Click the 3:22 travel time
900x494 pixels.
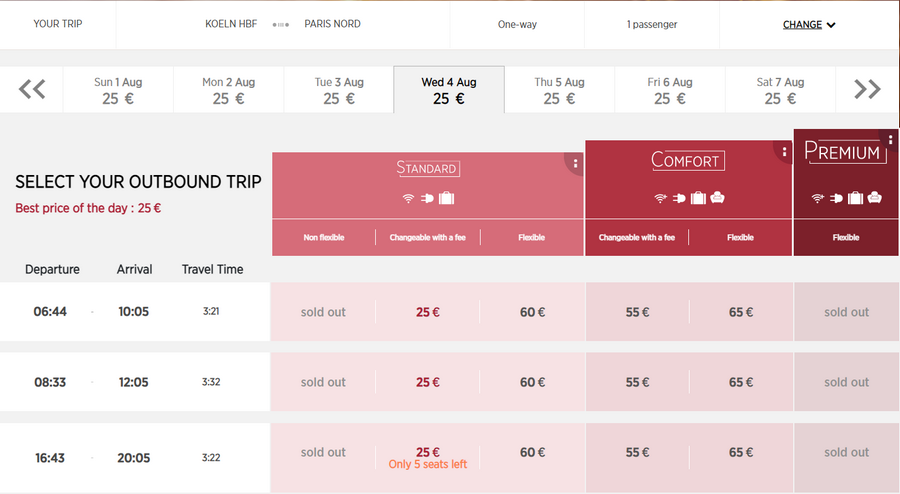[211, 457]
